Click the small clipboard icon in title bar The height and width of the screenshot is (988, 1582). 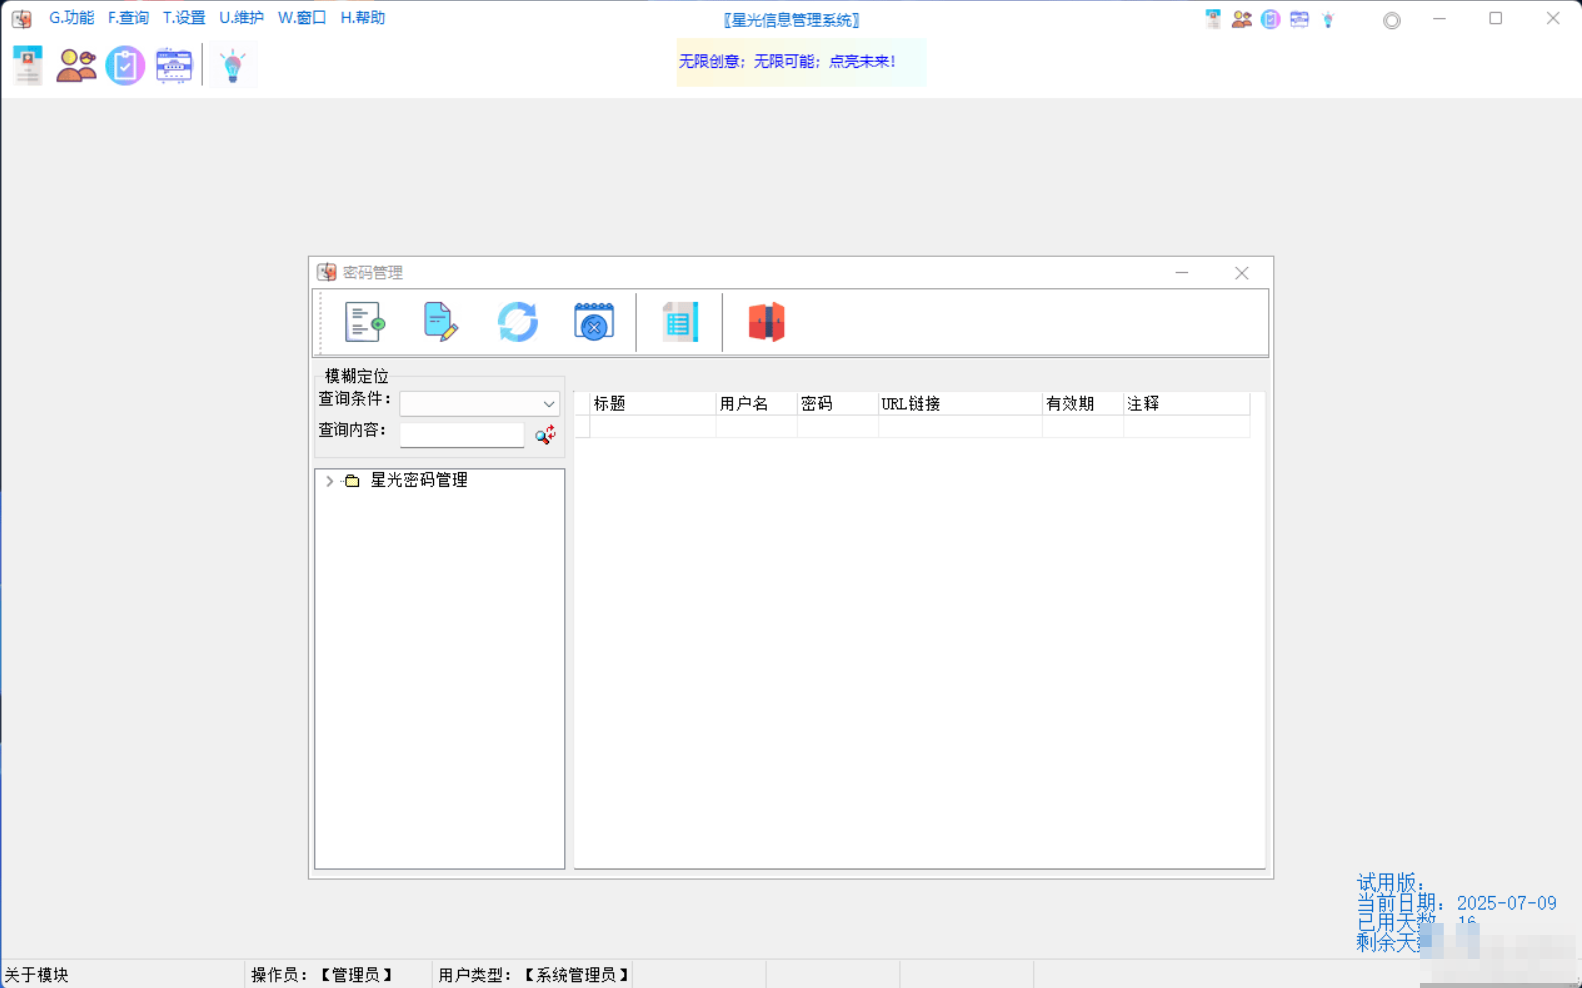coord(1270,19)
